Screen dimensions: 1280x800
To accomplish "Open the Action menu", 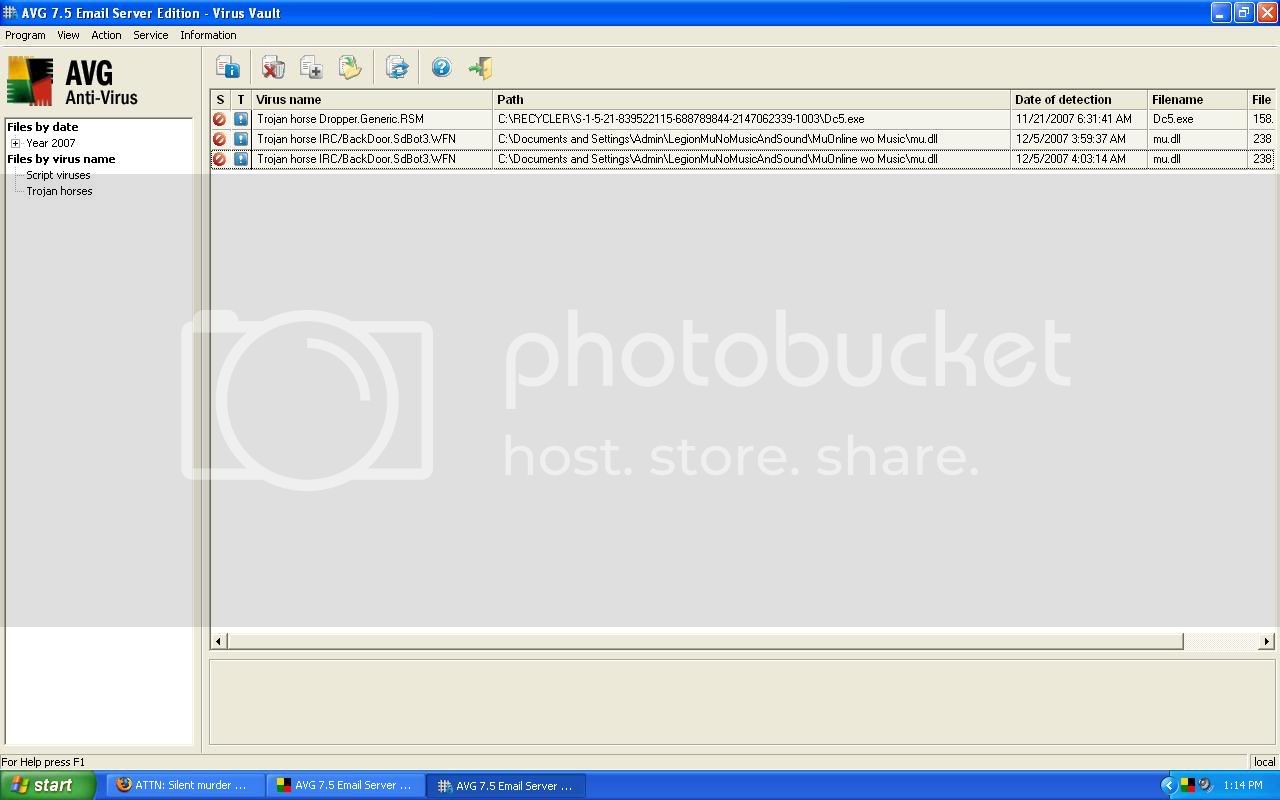I will (x=106, y=35).
